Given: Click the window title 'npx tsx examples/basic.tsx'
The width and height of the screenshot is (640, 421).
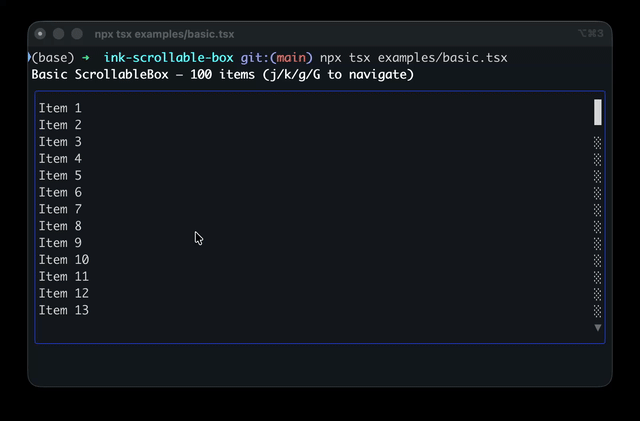Looking at the screenshot, I should [x=164, y=34].
